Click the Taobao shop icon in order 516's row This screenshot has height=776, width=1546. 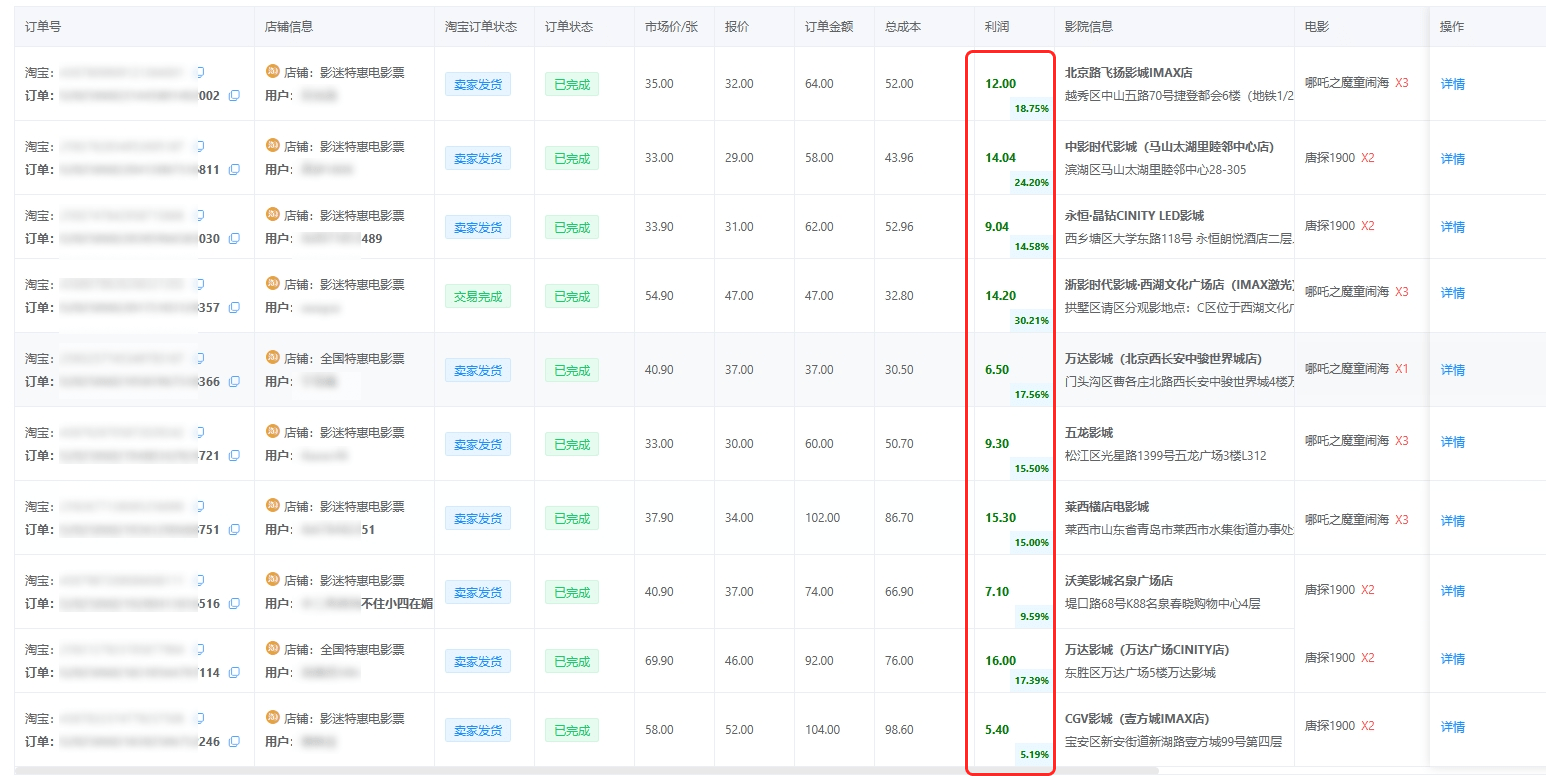pyautogui.click(x=272, y=580)
